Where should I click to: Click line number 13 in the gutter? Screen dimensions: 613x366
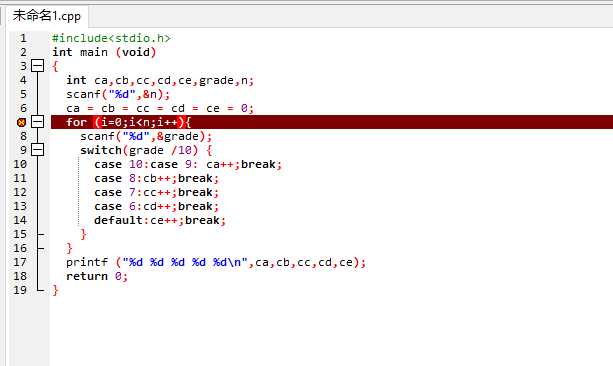click(20, 206)
